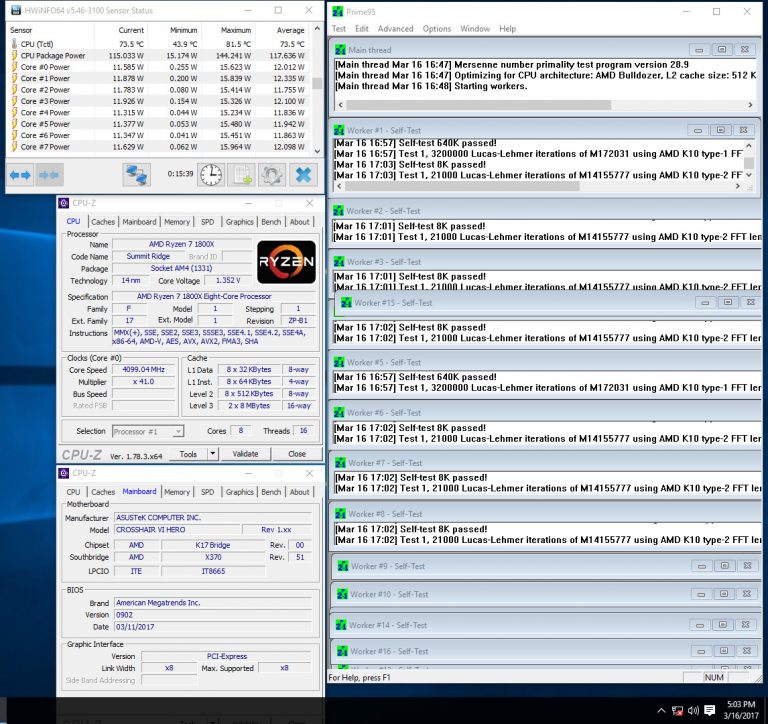The image size is (768, 724).
Task: Click the clock reset timer icon
Action: pos(210,175)
